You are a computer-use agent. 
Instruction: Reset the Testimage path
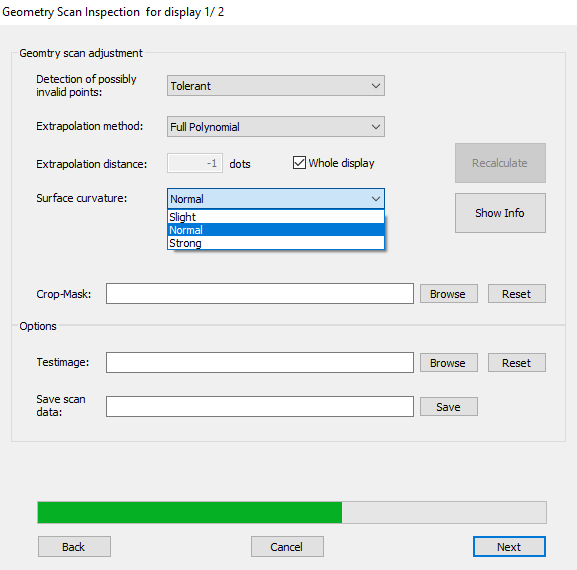[x=517, y=363]
